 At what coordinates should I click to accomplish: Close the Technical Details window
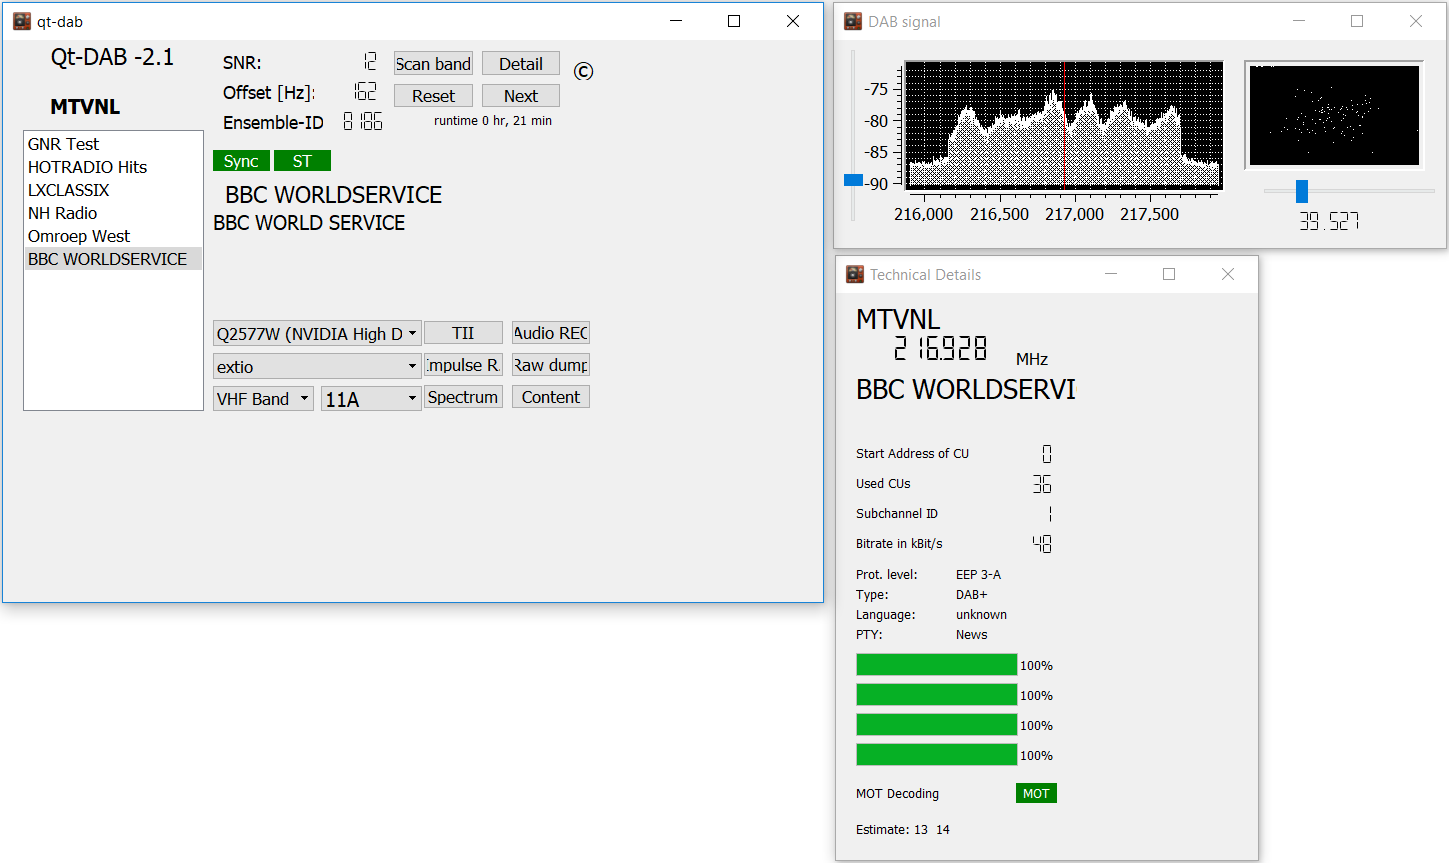1228,274
